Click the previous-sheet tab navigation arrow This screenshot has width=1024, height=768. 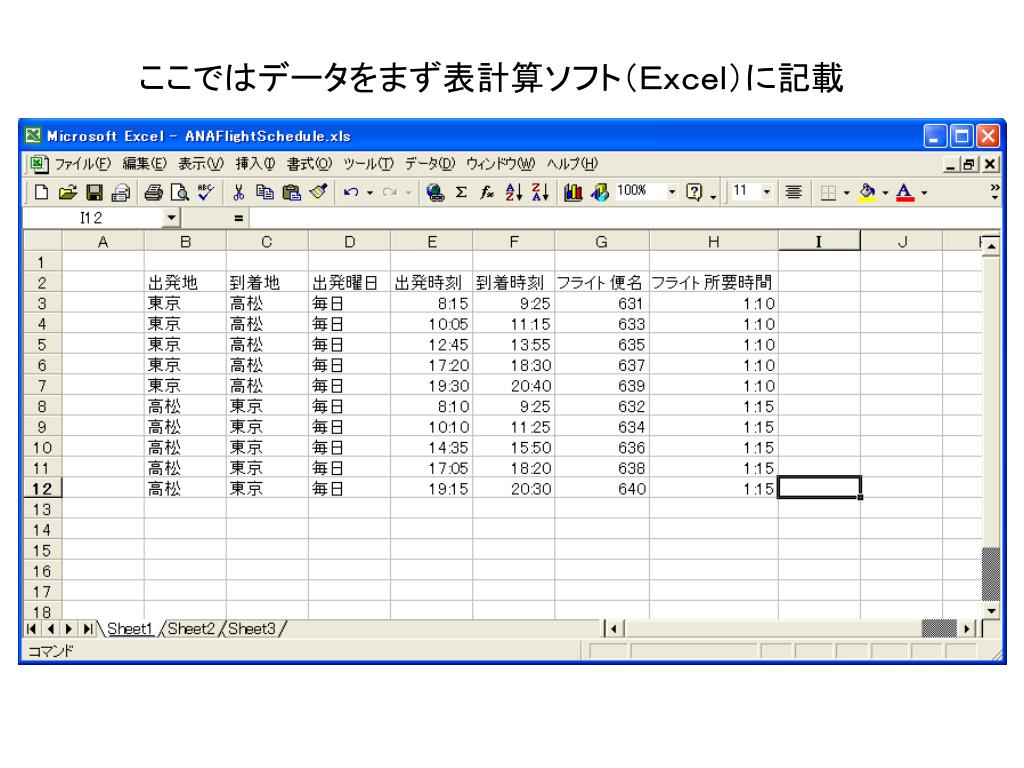point(51,629)
